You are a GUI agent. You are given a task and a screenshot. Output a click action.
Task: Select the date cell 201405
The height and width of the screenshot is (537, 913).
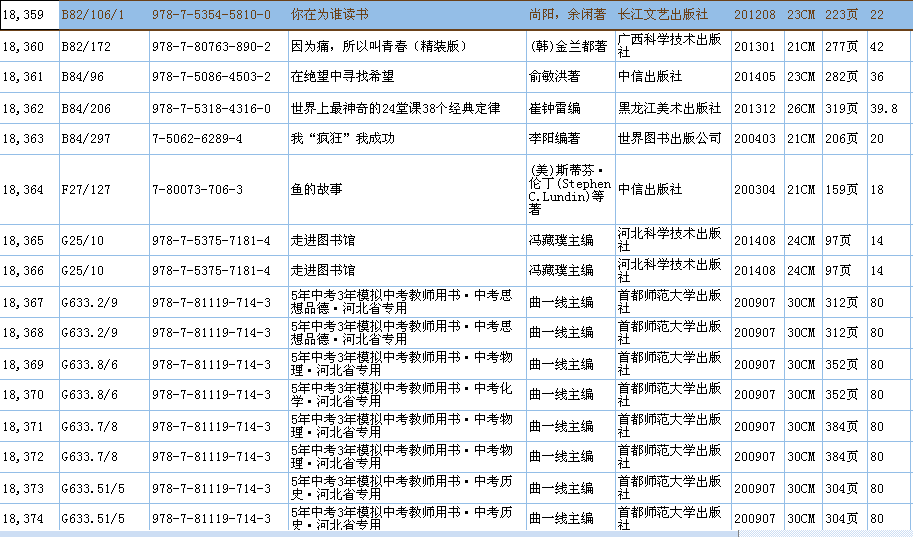(758, 77)
